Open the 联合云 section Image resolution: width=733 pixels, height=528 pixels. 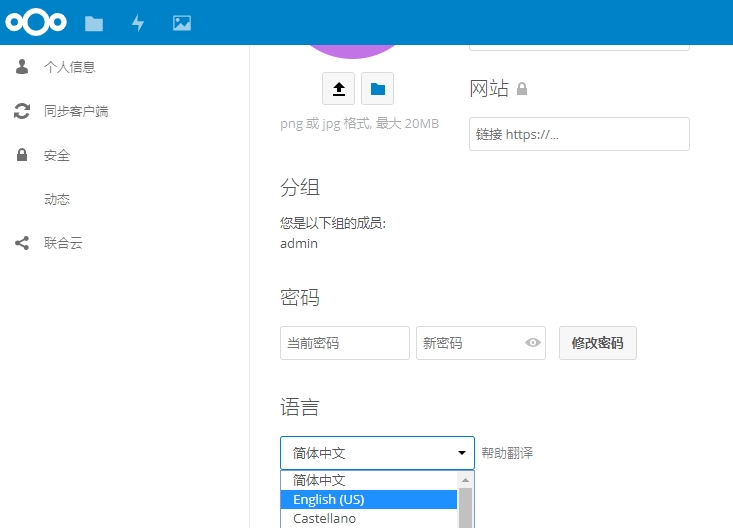click(x=62, y=243)
